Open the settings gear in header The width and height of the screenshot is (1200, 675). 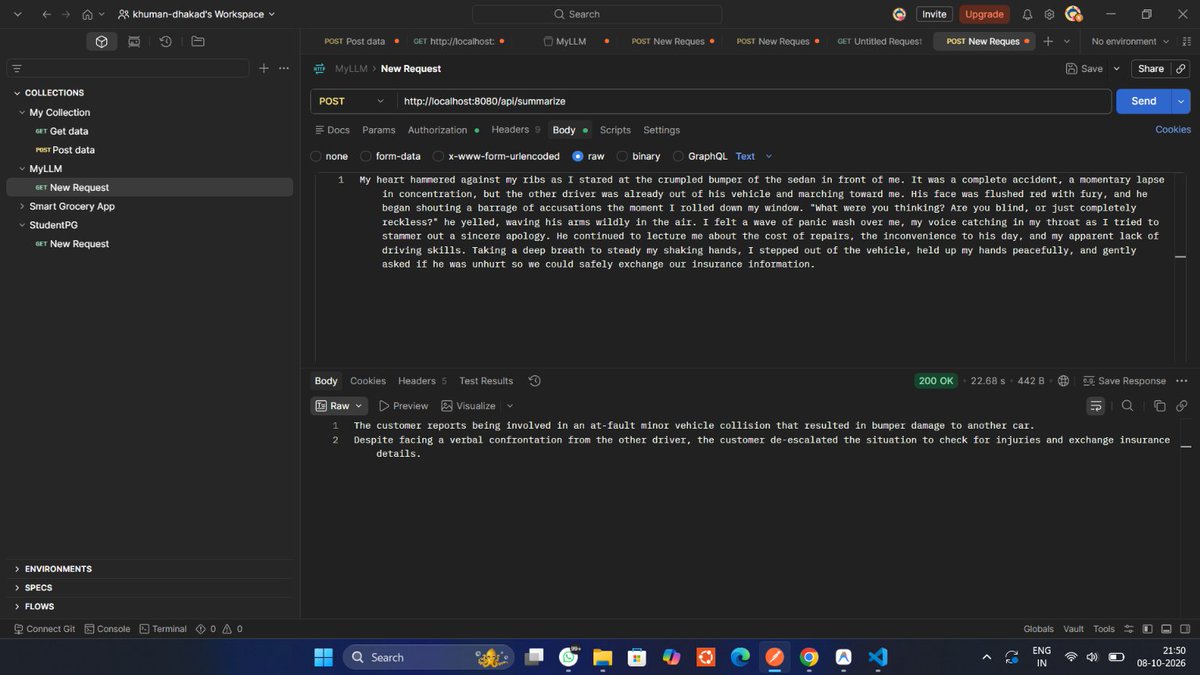pos(1049,14)
